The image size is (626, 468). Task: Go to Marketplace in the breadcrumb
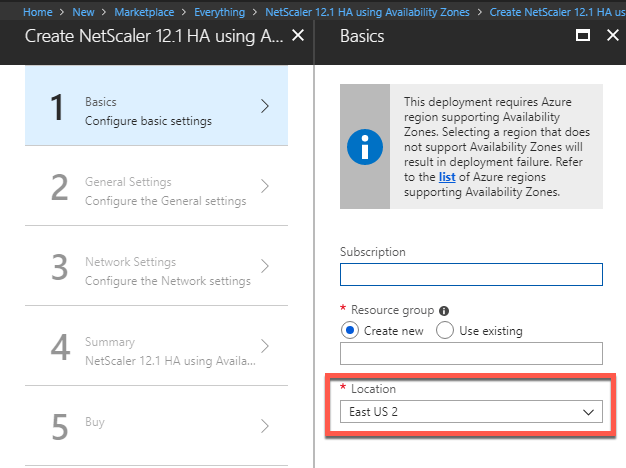click(x=144, y=12)
